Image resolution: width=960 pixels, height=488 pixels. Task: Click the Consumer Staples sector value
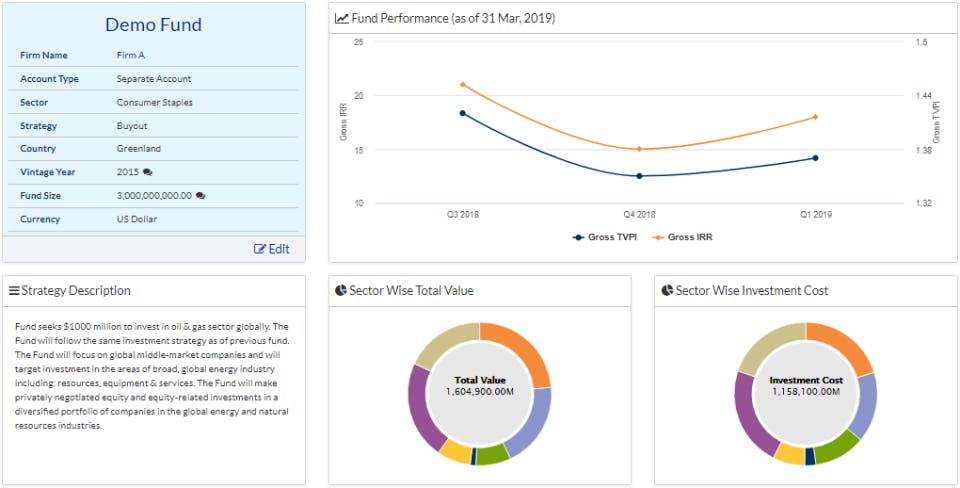[x=154, y=102]
